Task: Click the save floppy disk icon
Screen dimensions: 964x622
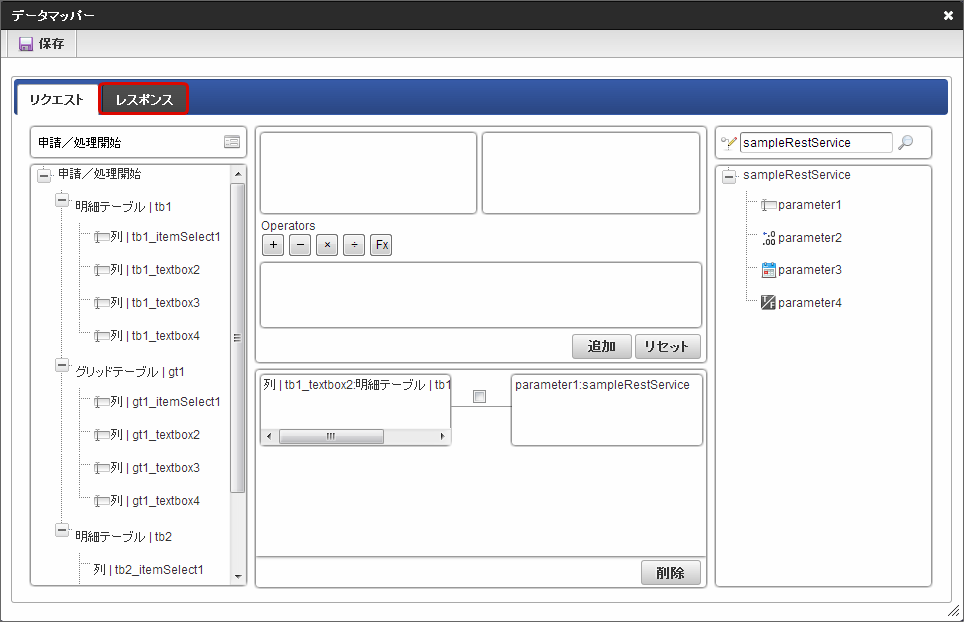Action: tap(26, 44)
